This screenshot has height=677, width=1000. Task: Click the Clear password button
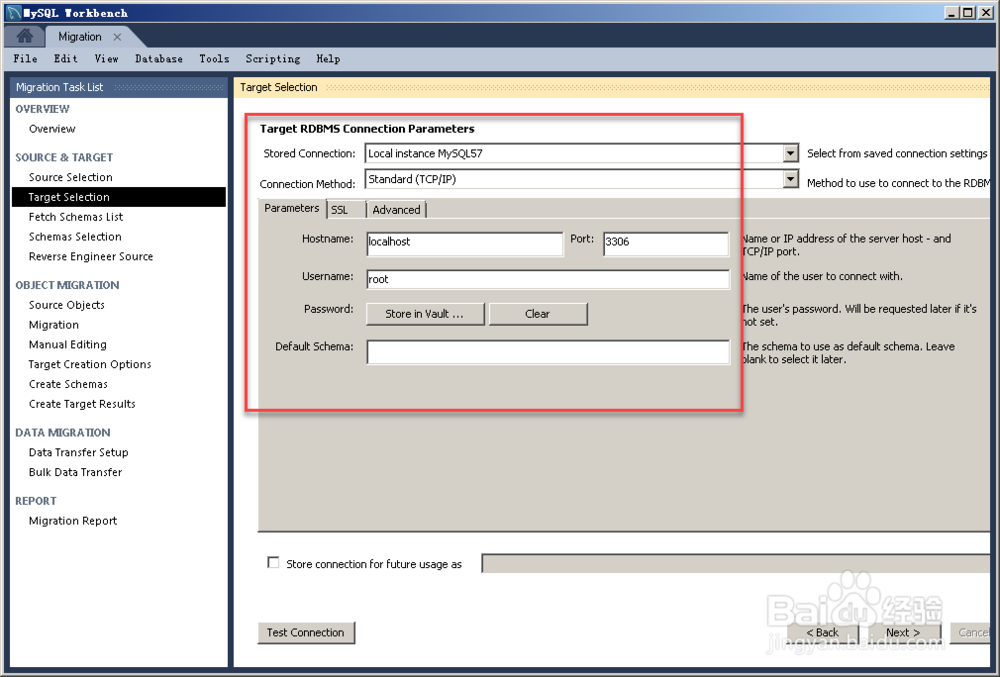(538, 314)
